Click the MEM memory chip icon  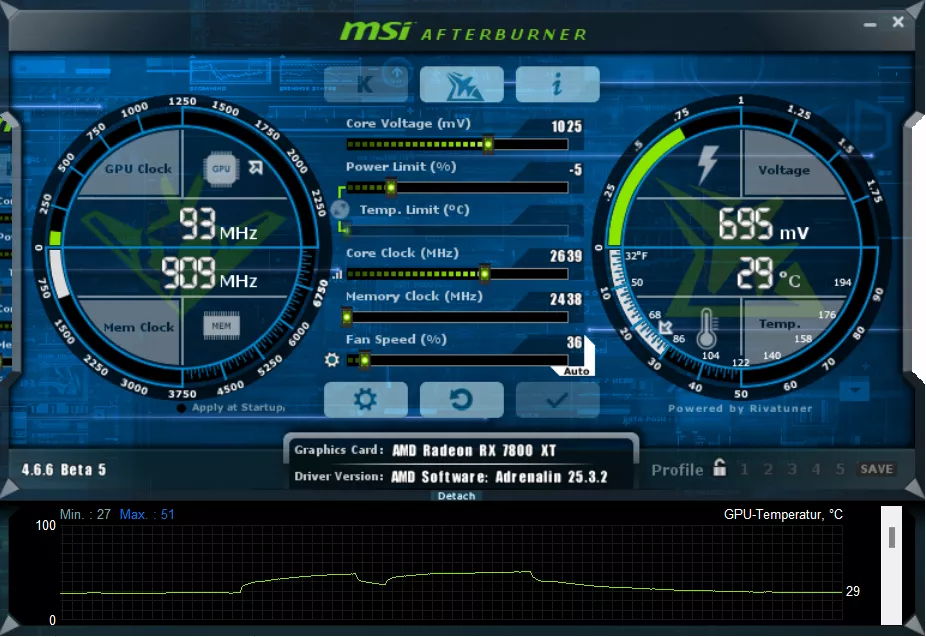221,325
